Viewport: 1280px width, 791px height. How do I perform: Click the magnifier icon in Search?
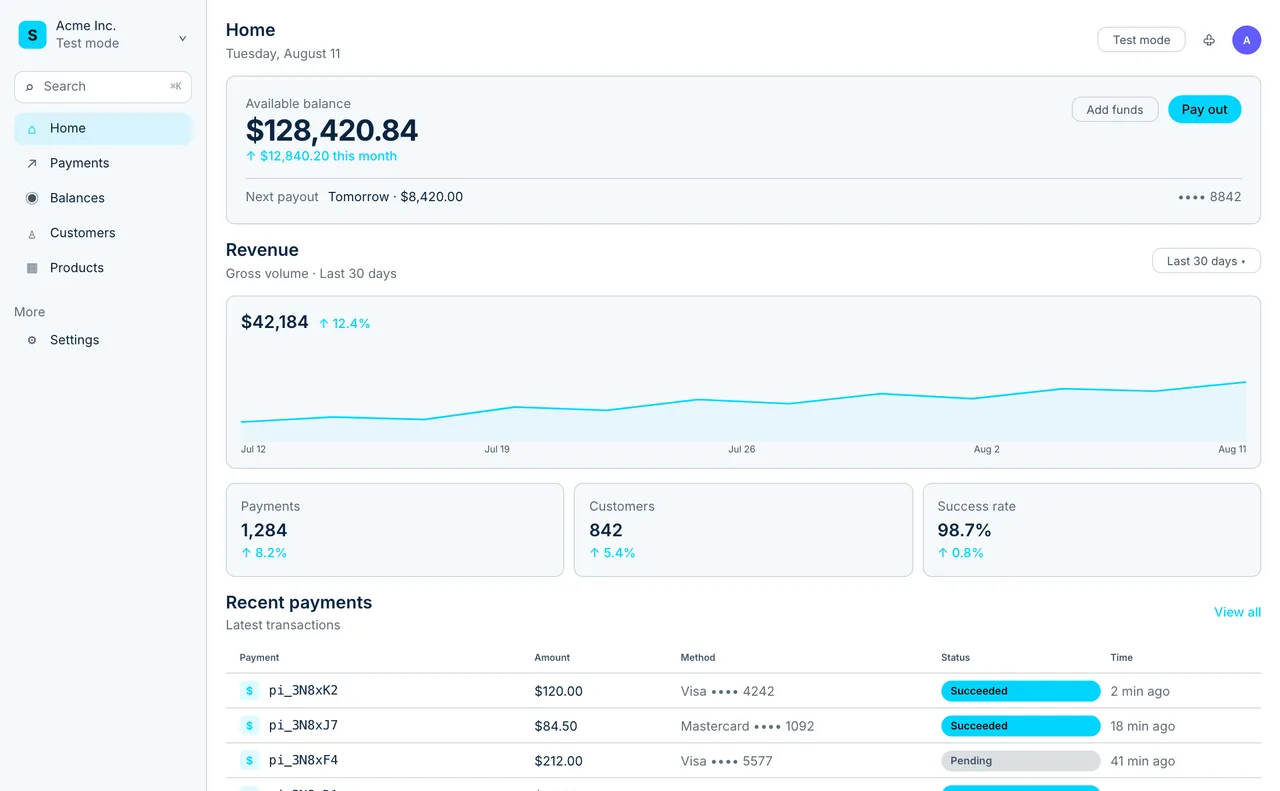tap(30, 87)
